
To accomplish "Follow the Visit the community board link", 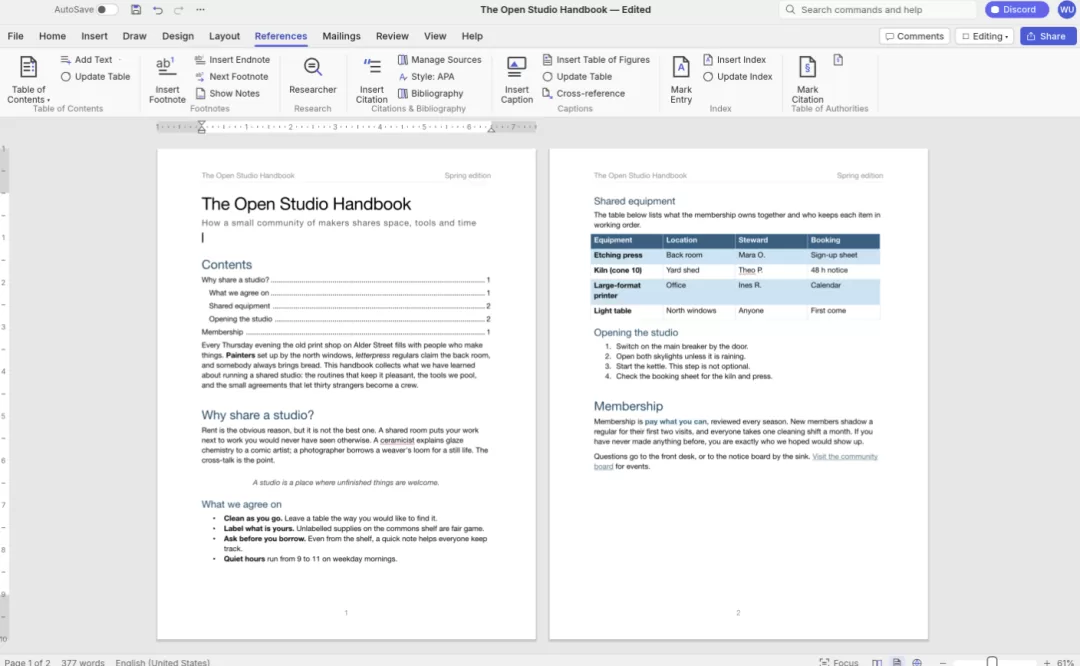I will pos(736,461).
